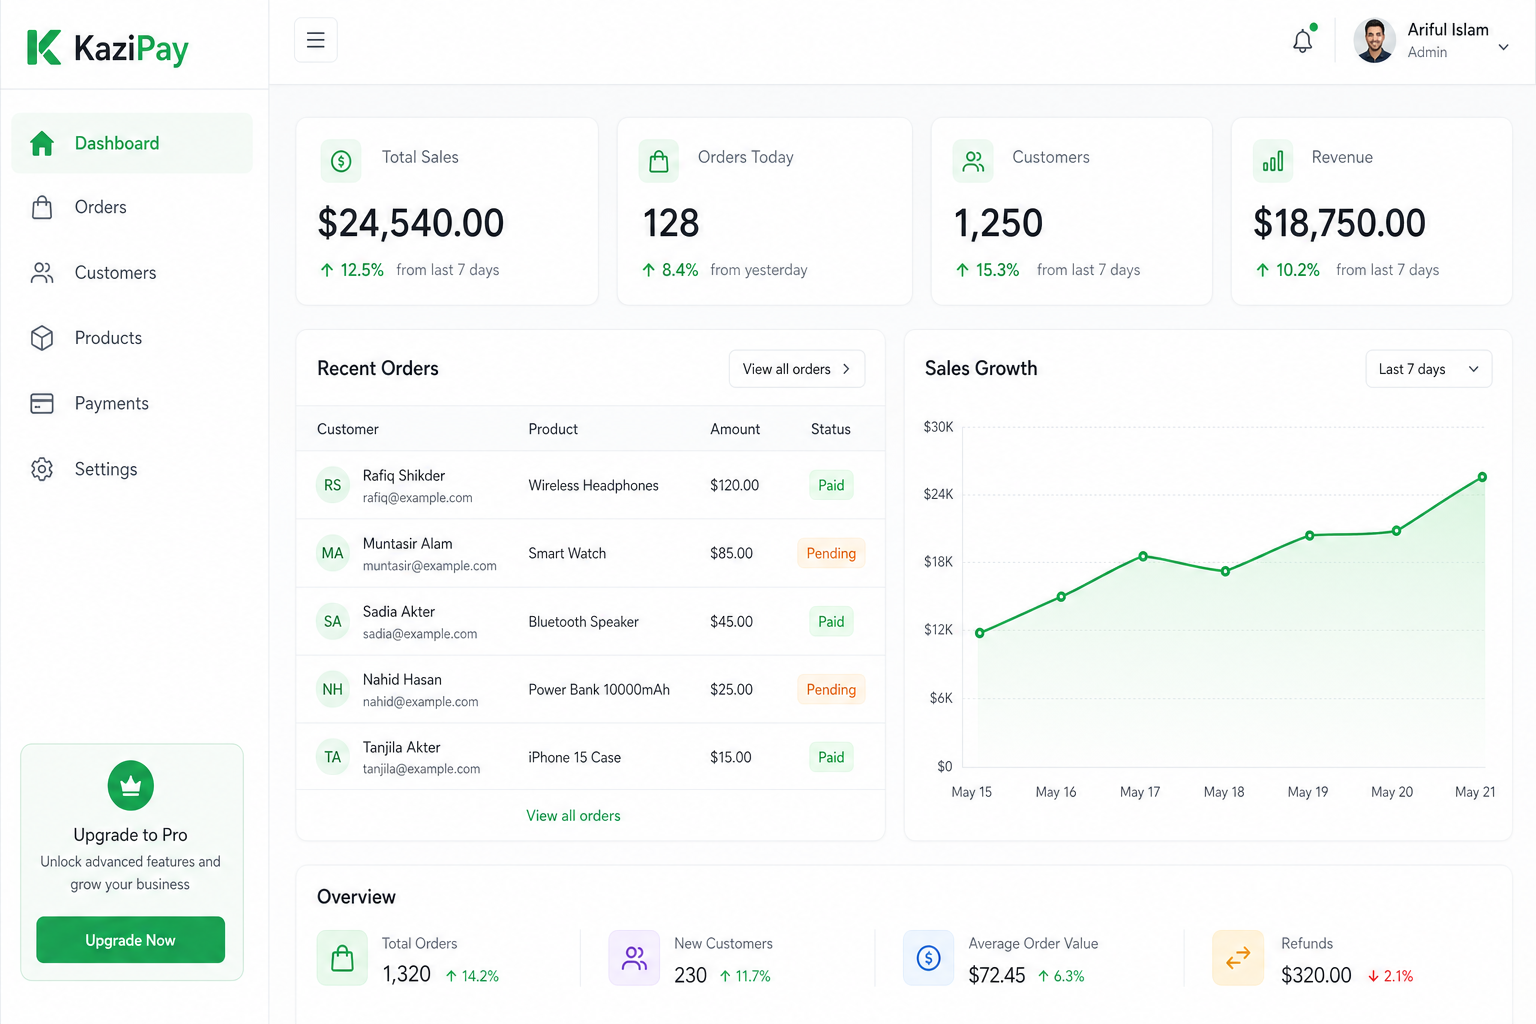1536x1024 pixels.
Task: Click the Refunds 2.1% decrease indicator
Action: [1391, 976]
